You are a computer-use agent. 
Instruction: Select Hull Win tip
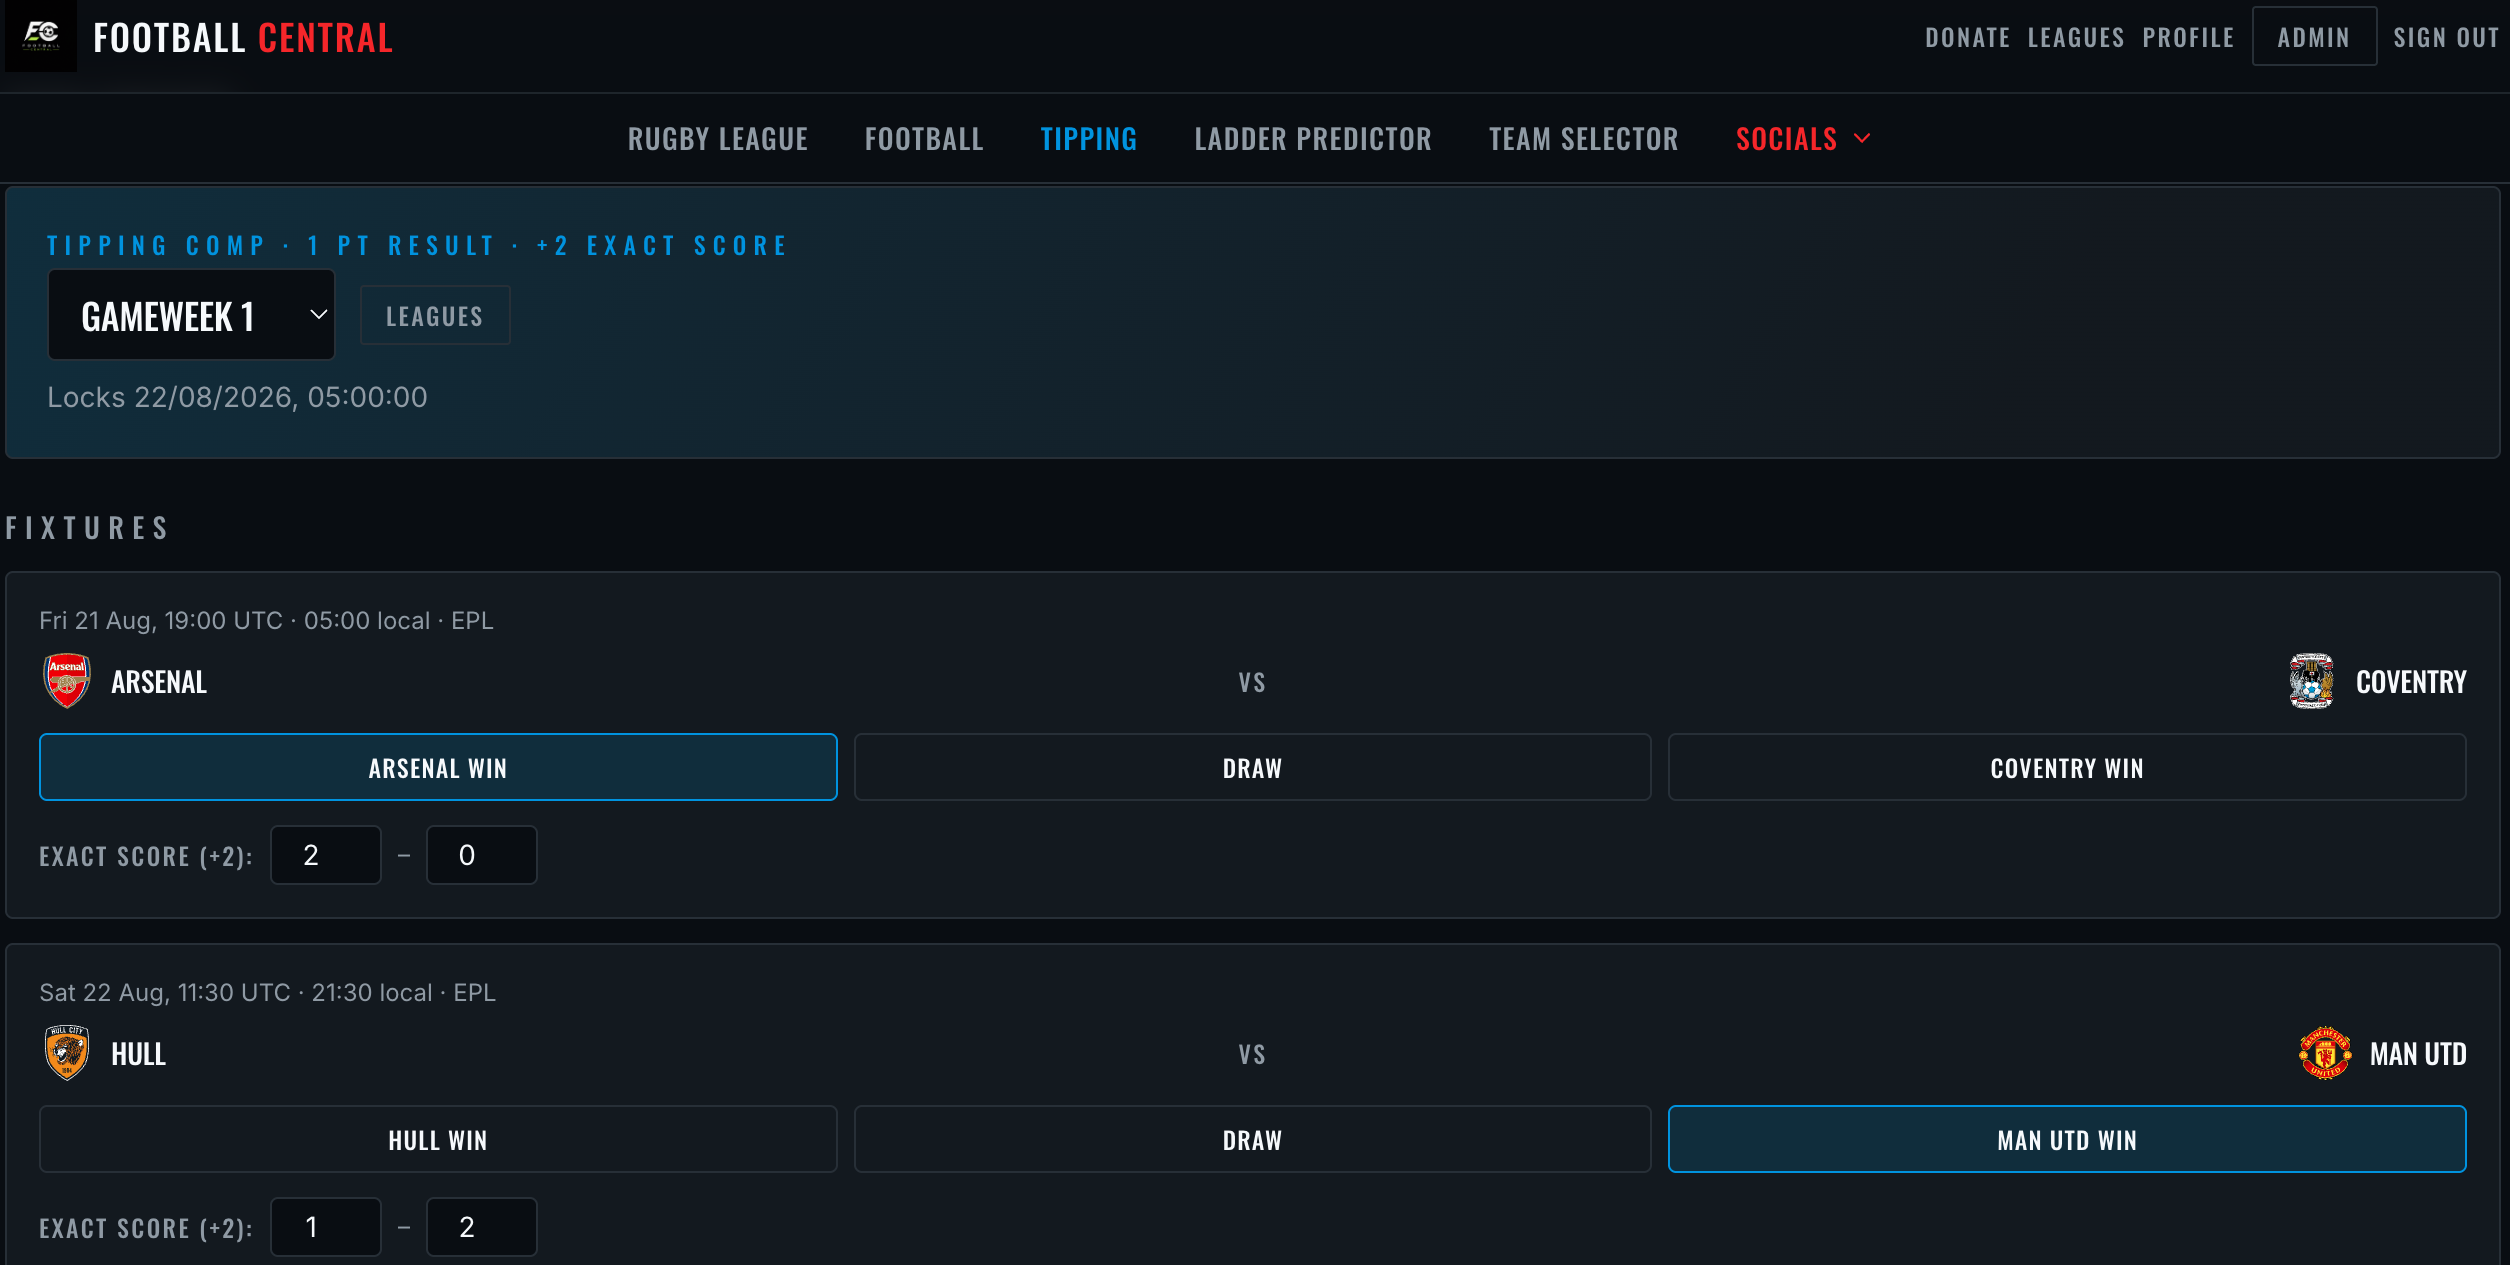tap(438, 1139)
